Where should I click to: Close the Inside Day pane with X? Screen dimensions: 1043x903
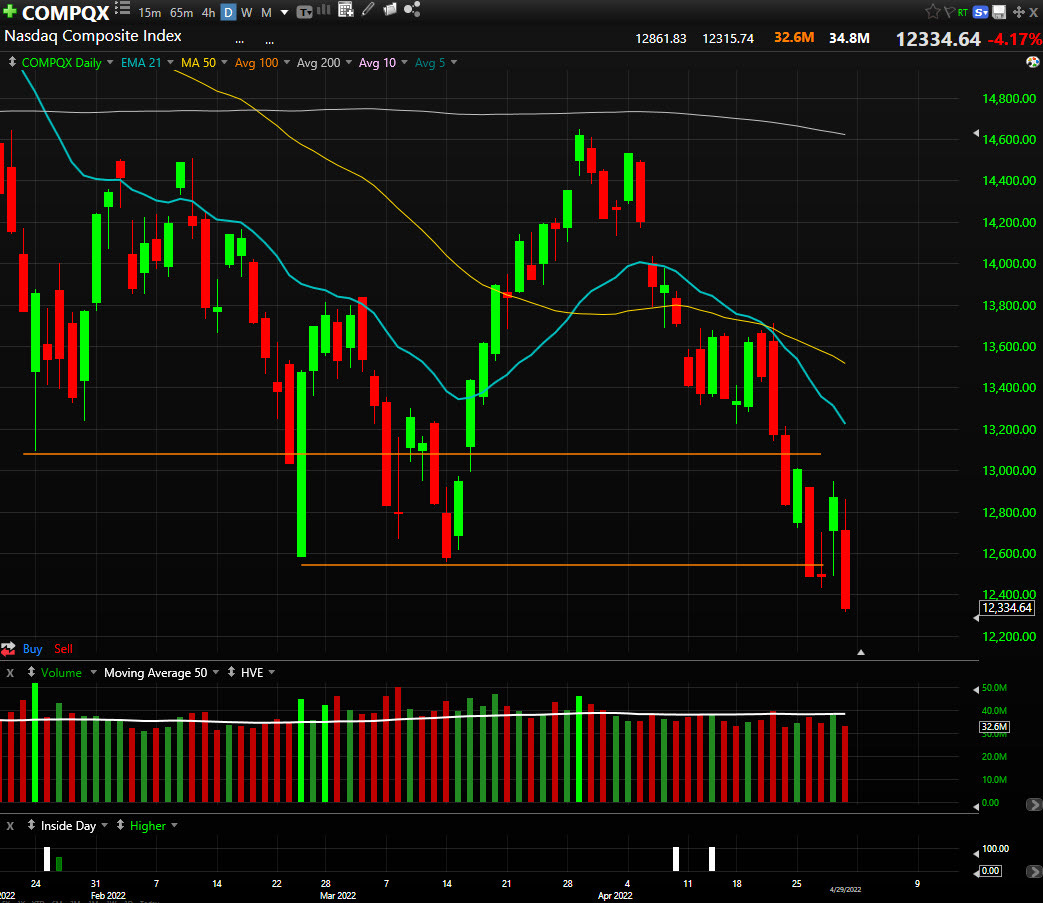pos(10,826)
